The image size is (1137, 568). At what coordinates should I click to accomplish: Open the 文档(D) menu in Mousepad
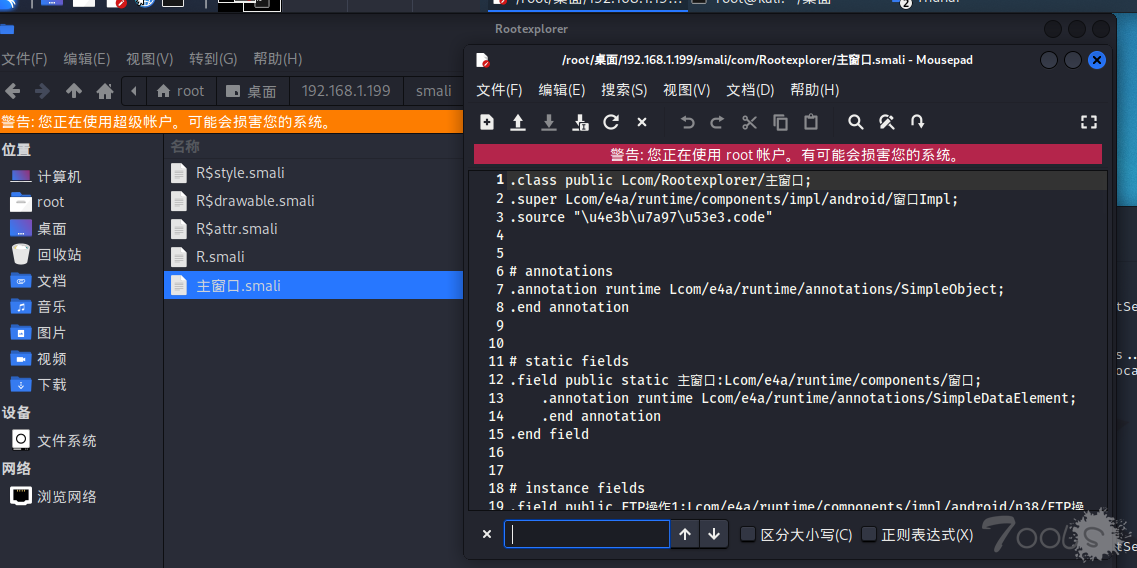(x=750, y=90)
